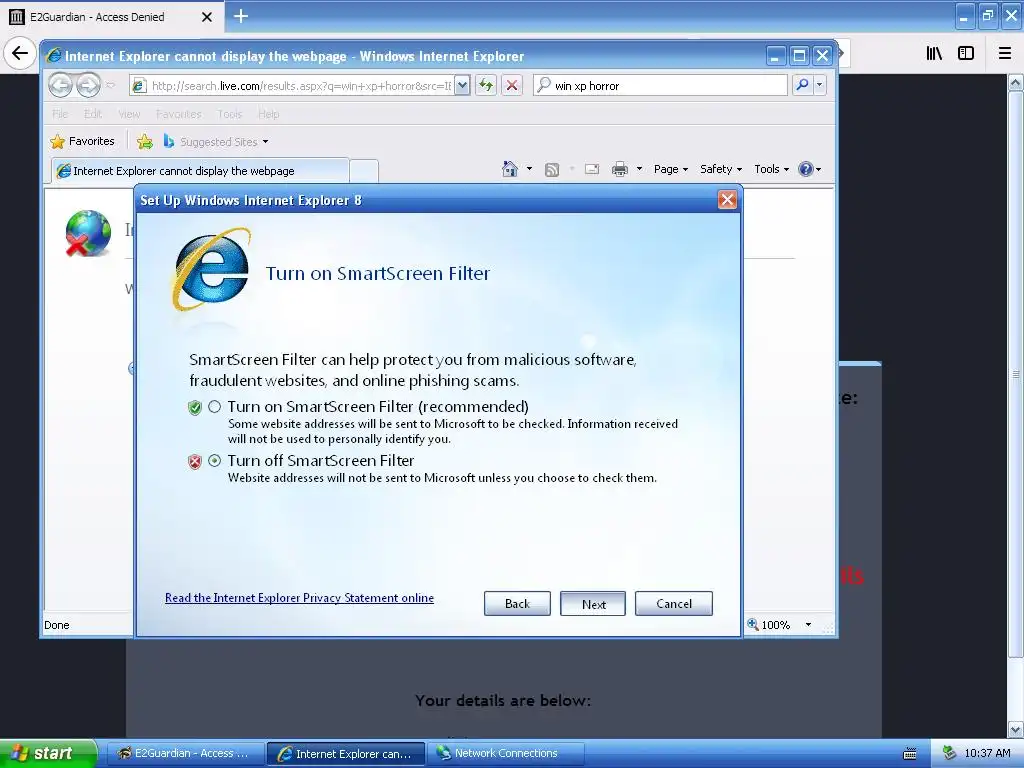Screen dimensions: 1024x768
Task: Click the network tray icon near clock
Action: click(948, 753)
